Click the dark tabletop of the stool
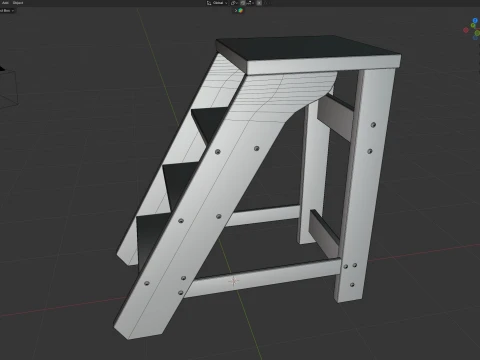 (307, 49)
